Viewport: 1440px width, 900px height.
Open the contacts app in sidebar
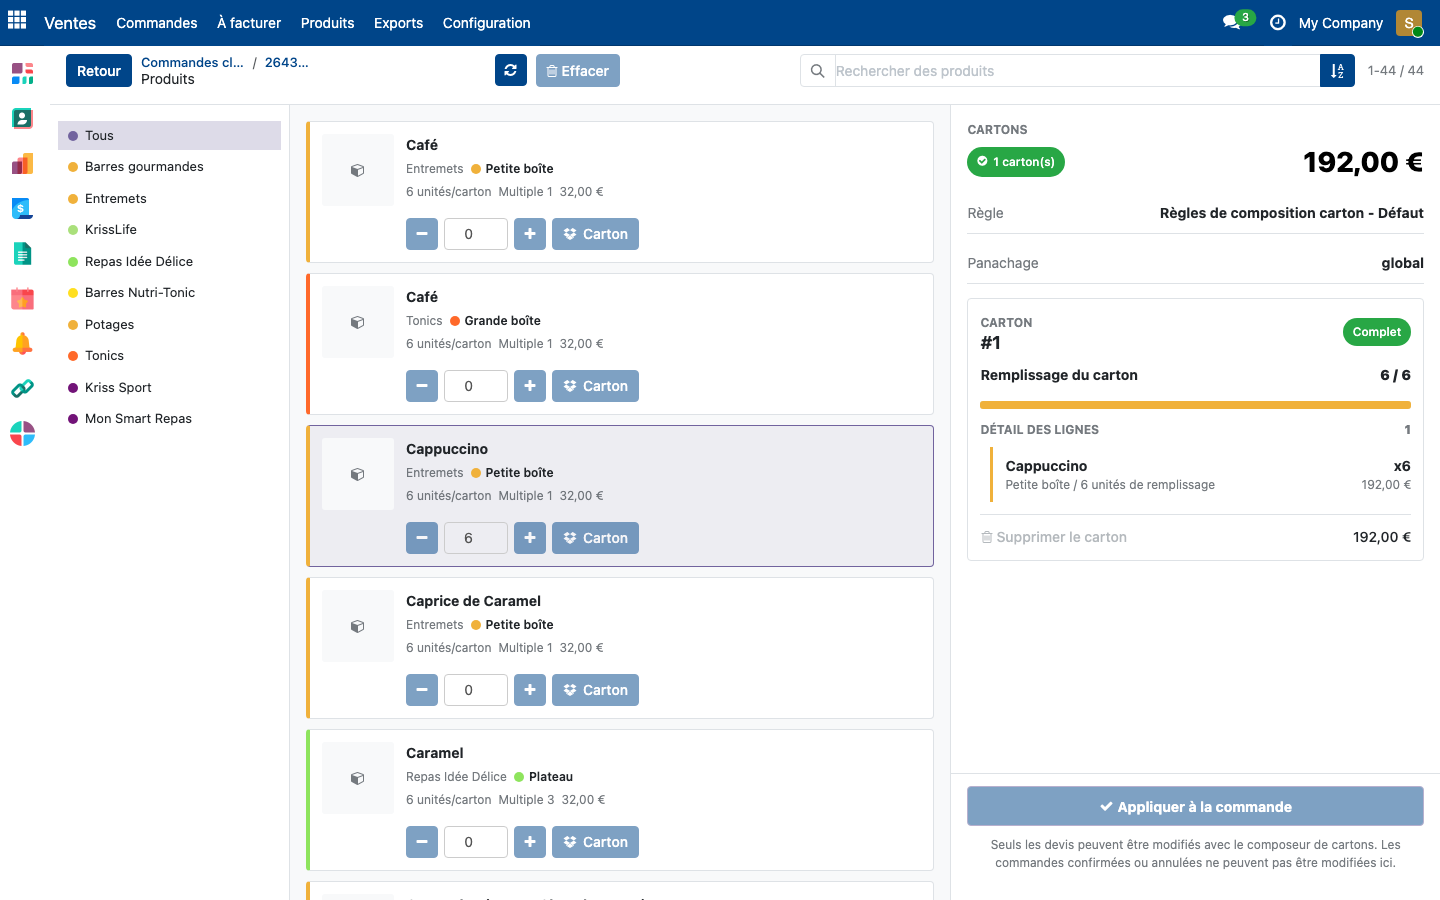[22, 118]
